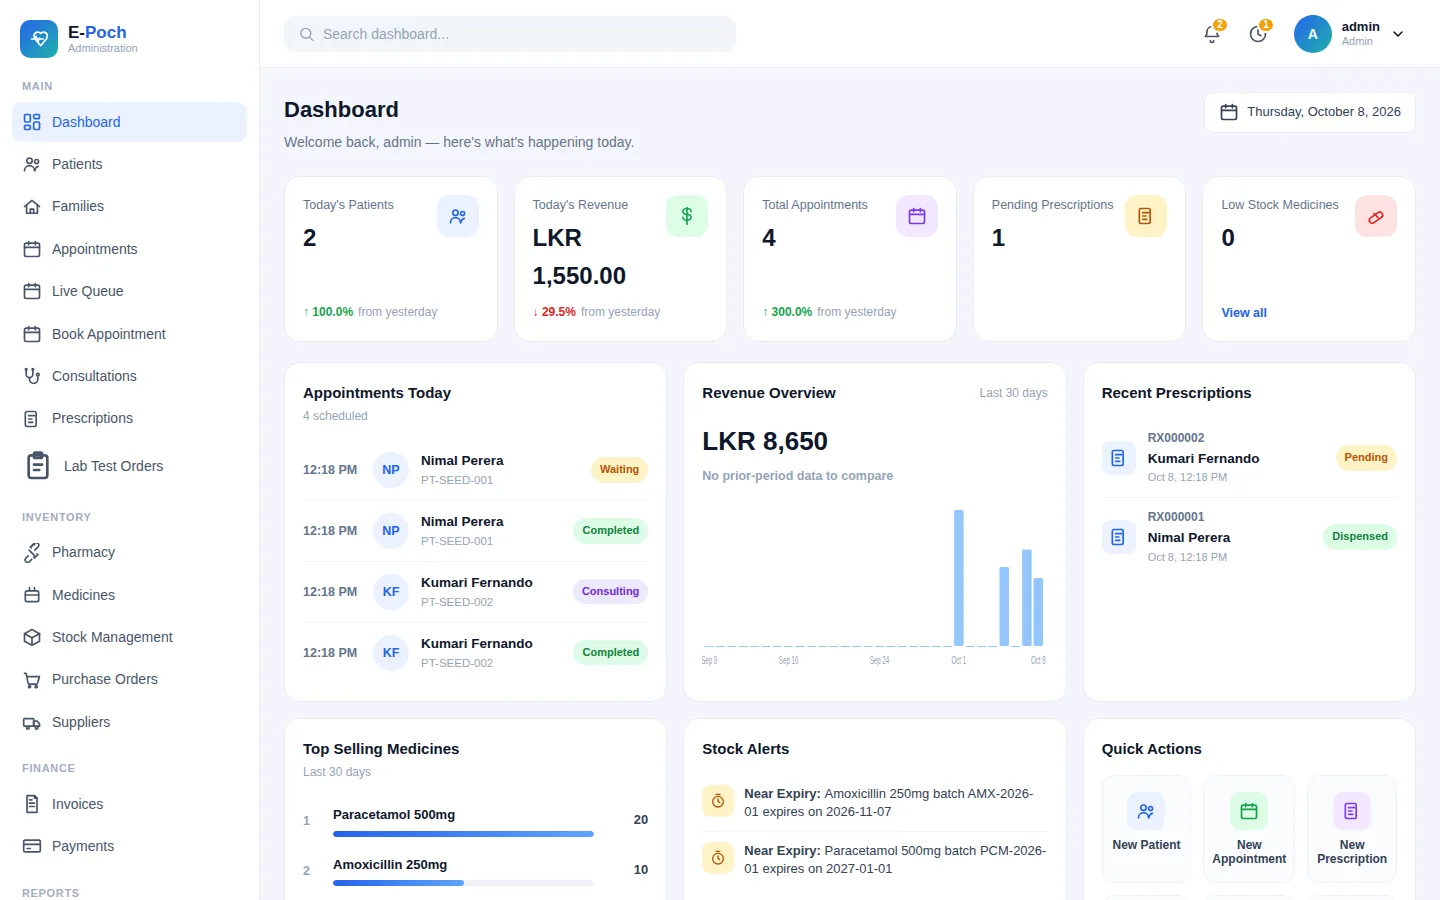Click the Pharmacy pill icon

(32, 552)
